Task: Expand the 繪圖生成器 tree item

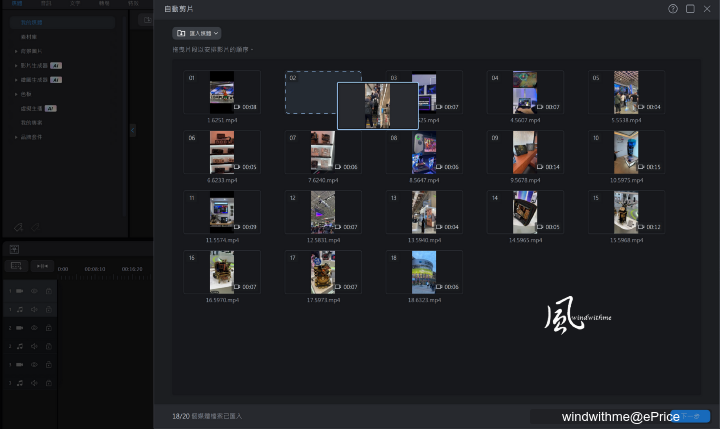Action: click(x=16, y=80)
